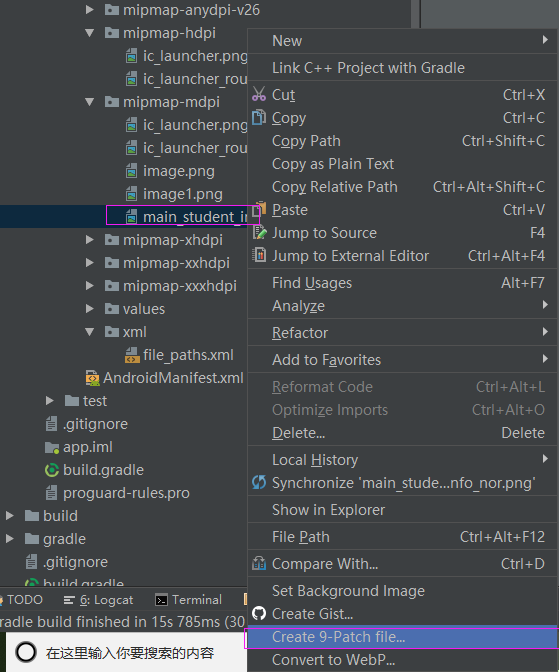The height and width of the screenshot is (672, 559).
Task: Click the app.iml module icon
Action: click(x=52, y=447)
